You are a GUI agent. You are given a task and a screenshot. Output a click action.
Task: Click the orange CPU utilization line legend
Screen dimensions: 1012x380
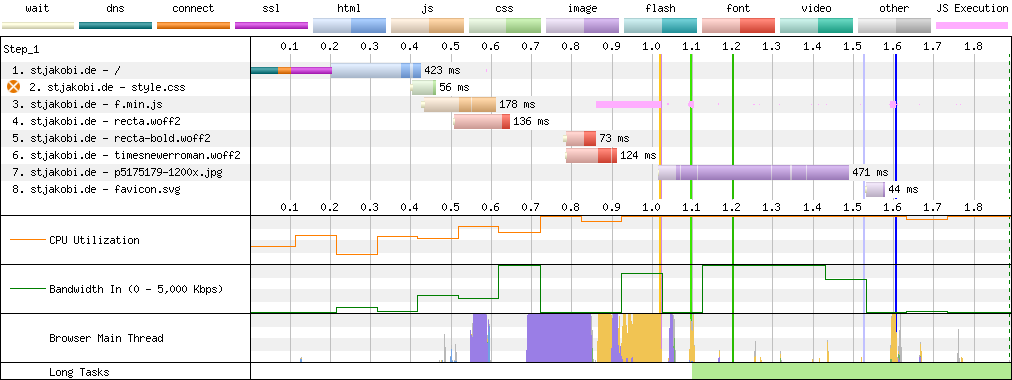[x=28, y=240]
